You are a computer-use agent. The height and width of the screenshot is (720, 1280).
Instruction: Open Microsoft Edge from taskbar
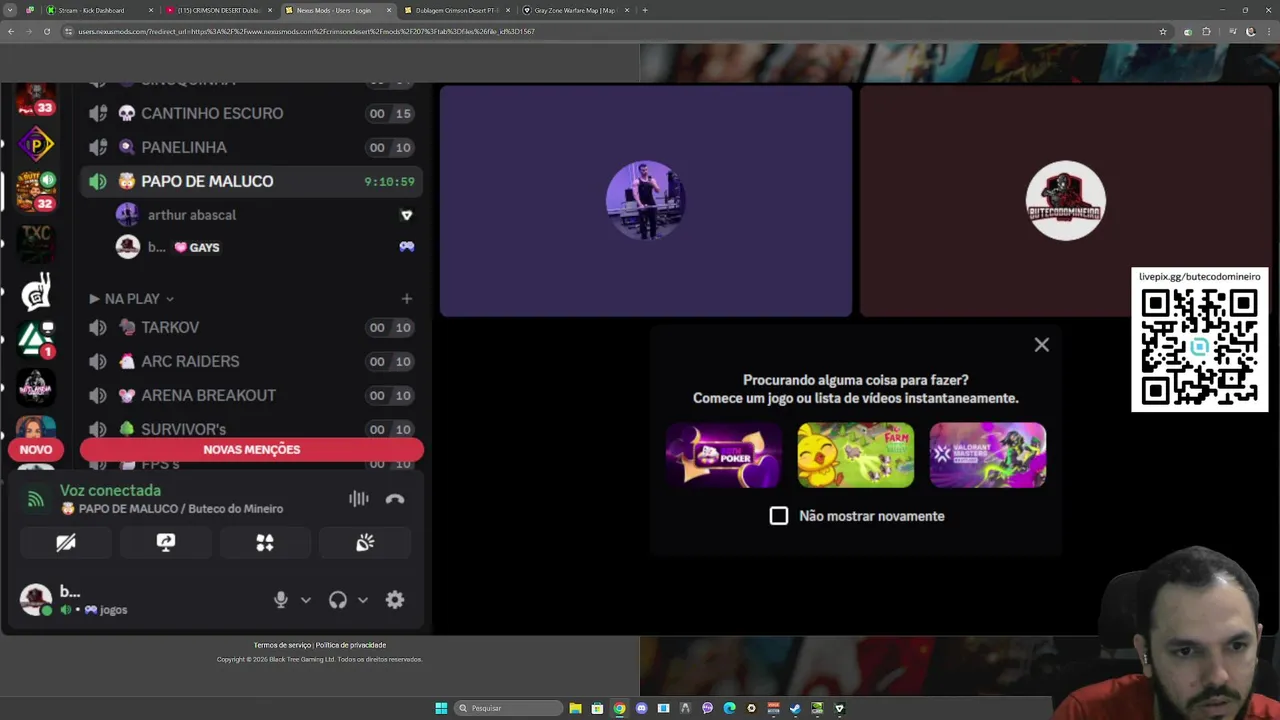coord(729,708)
